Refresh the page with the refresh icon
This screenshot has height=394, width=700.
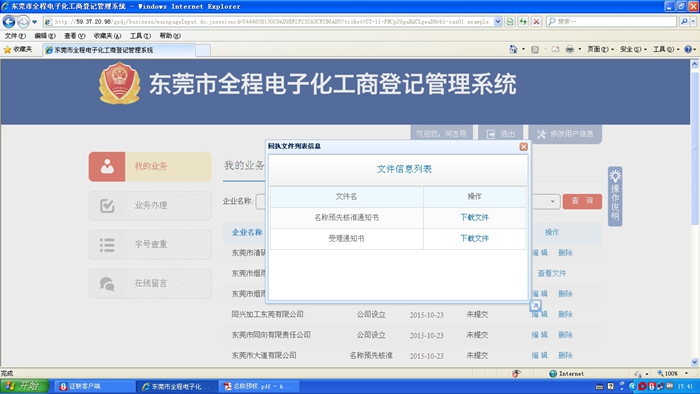tap(523, 21)
